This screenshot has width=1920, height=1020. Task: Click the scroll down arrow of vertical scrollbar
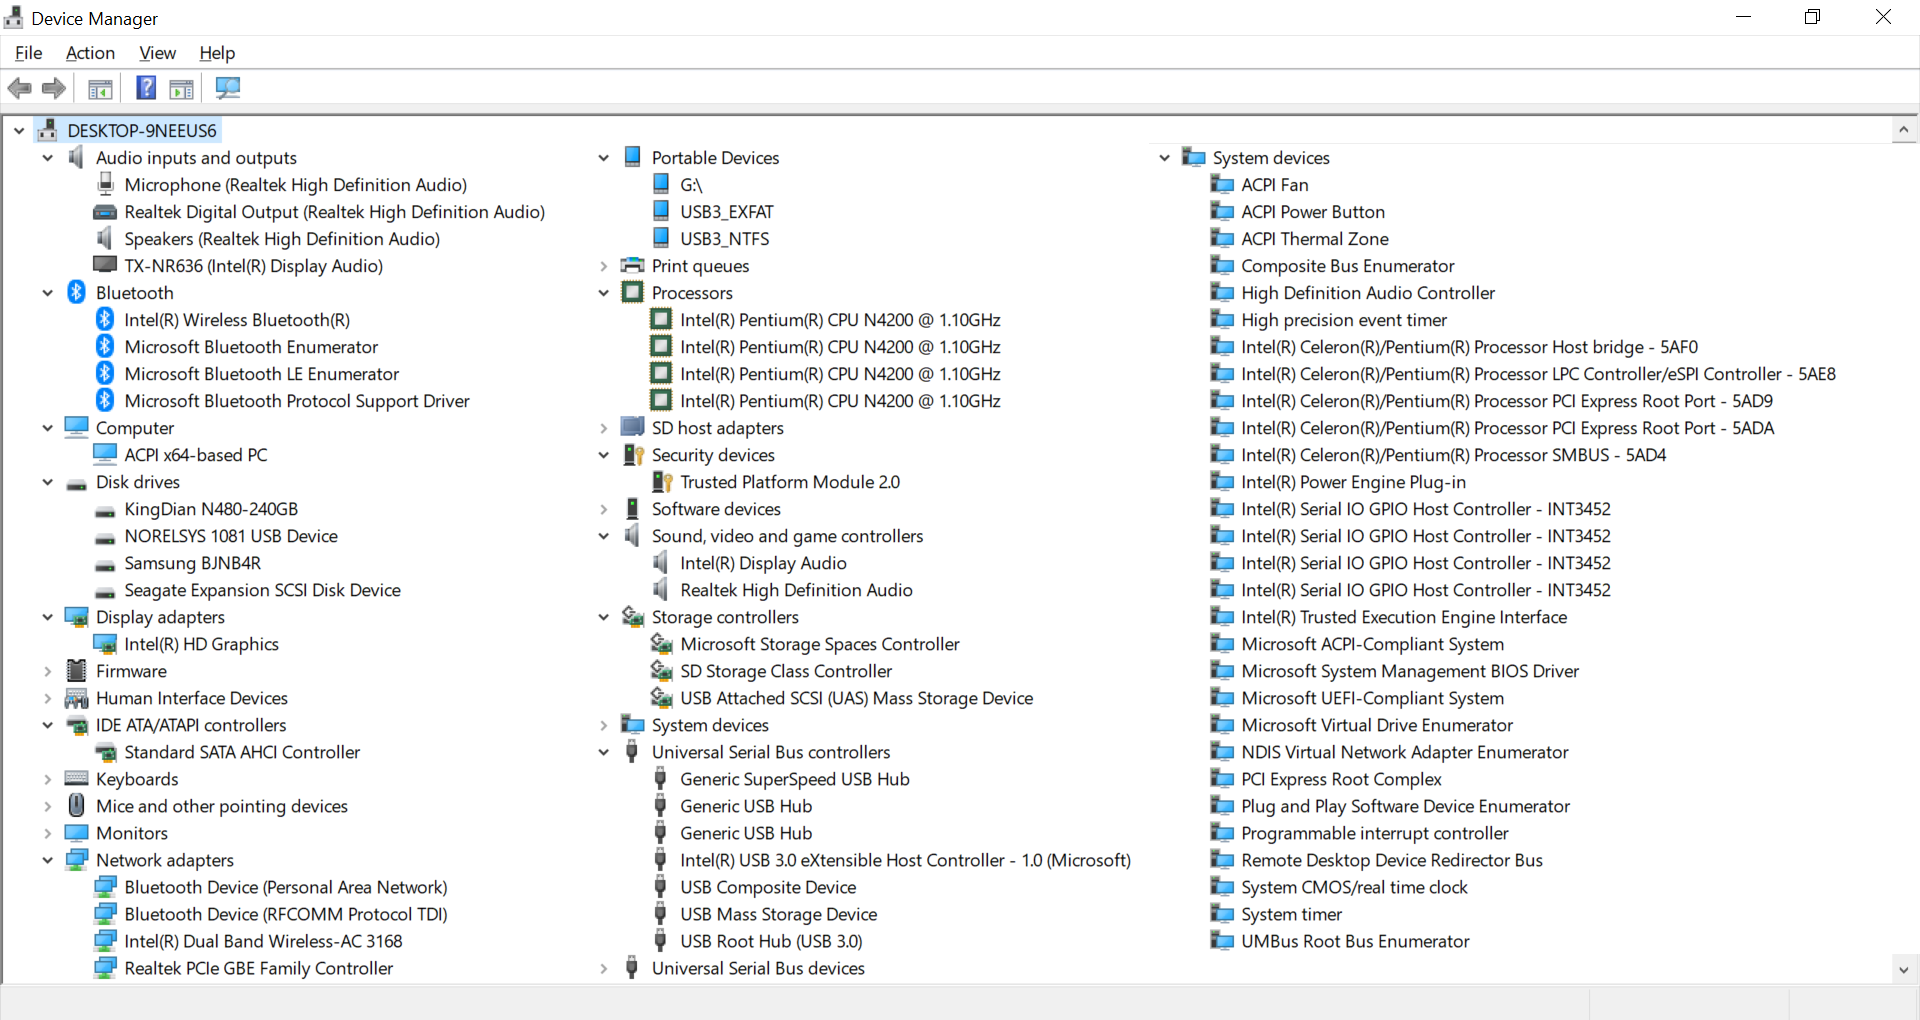point(1903,969)
